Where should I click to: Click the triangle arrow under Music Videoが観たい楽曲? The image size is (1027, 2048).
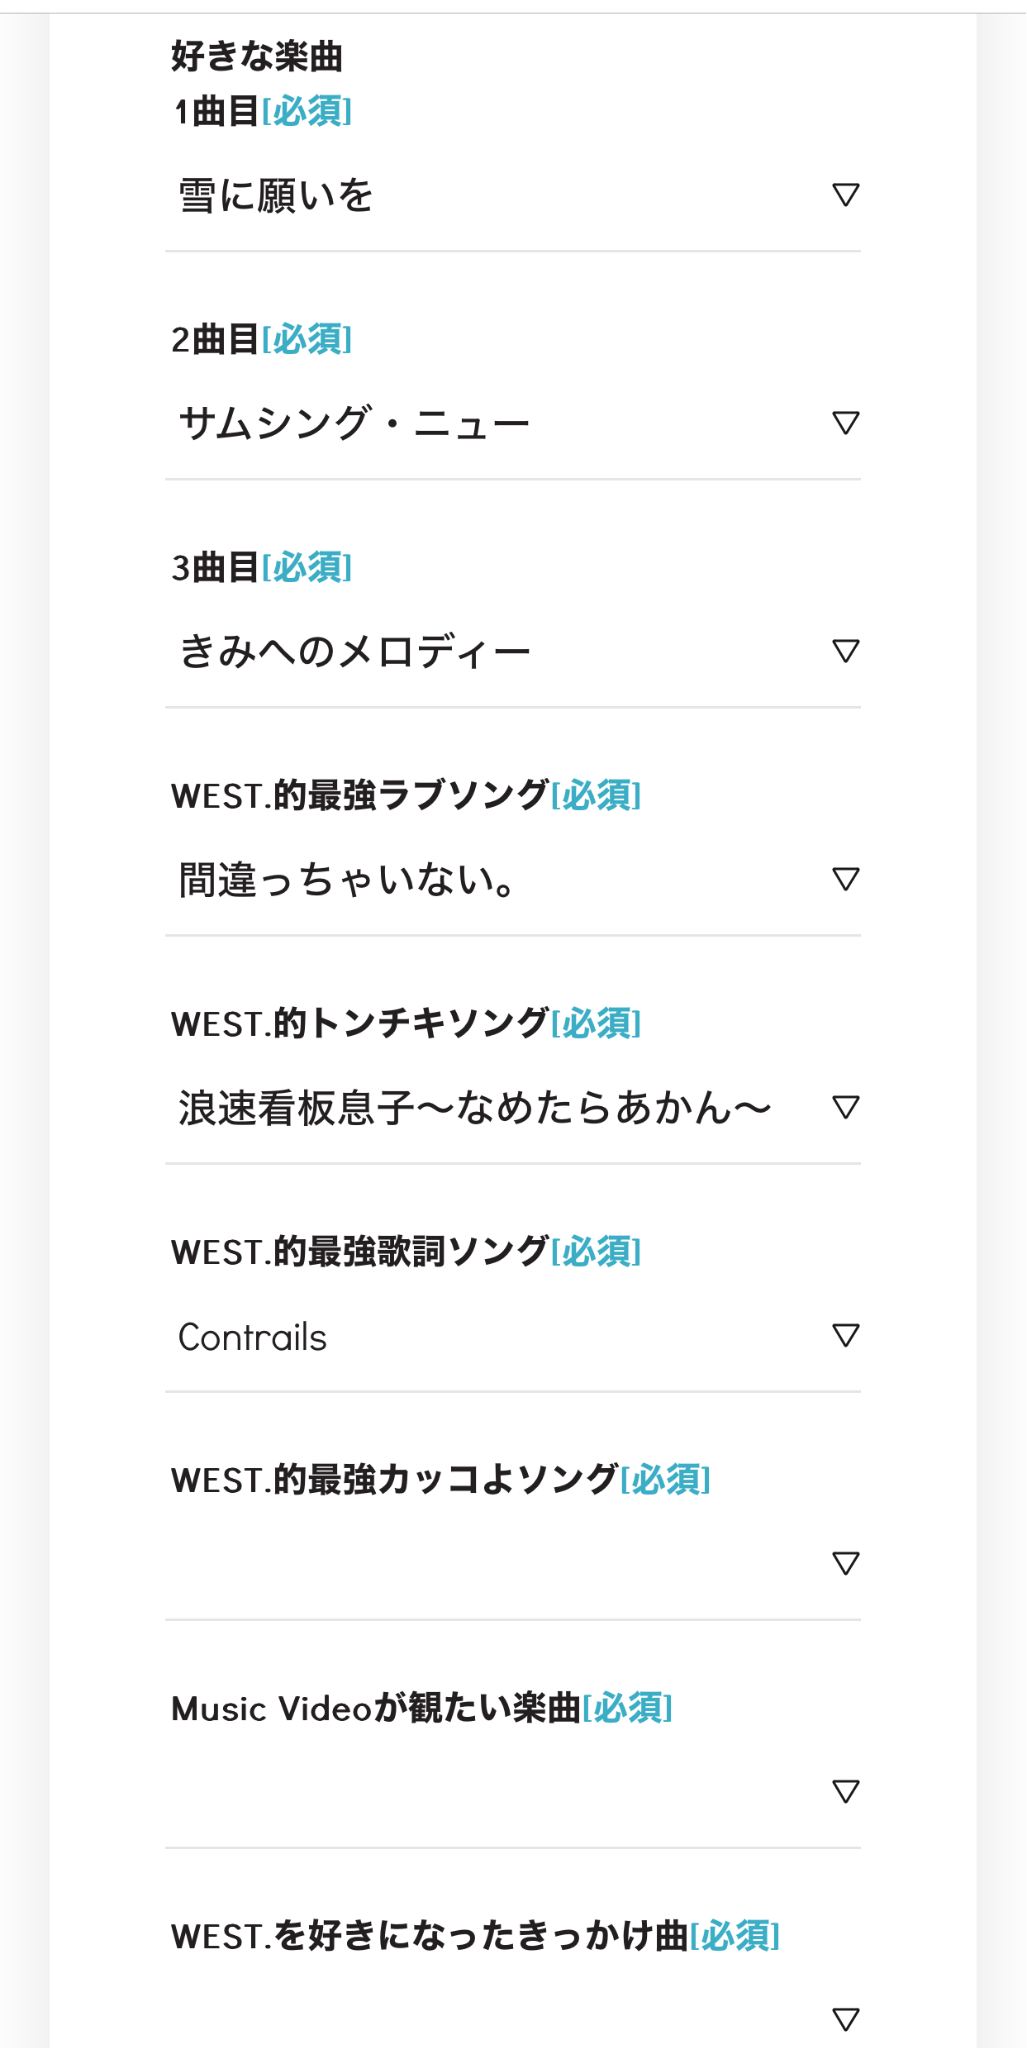click(846, 1791)
